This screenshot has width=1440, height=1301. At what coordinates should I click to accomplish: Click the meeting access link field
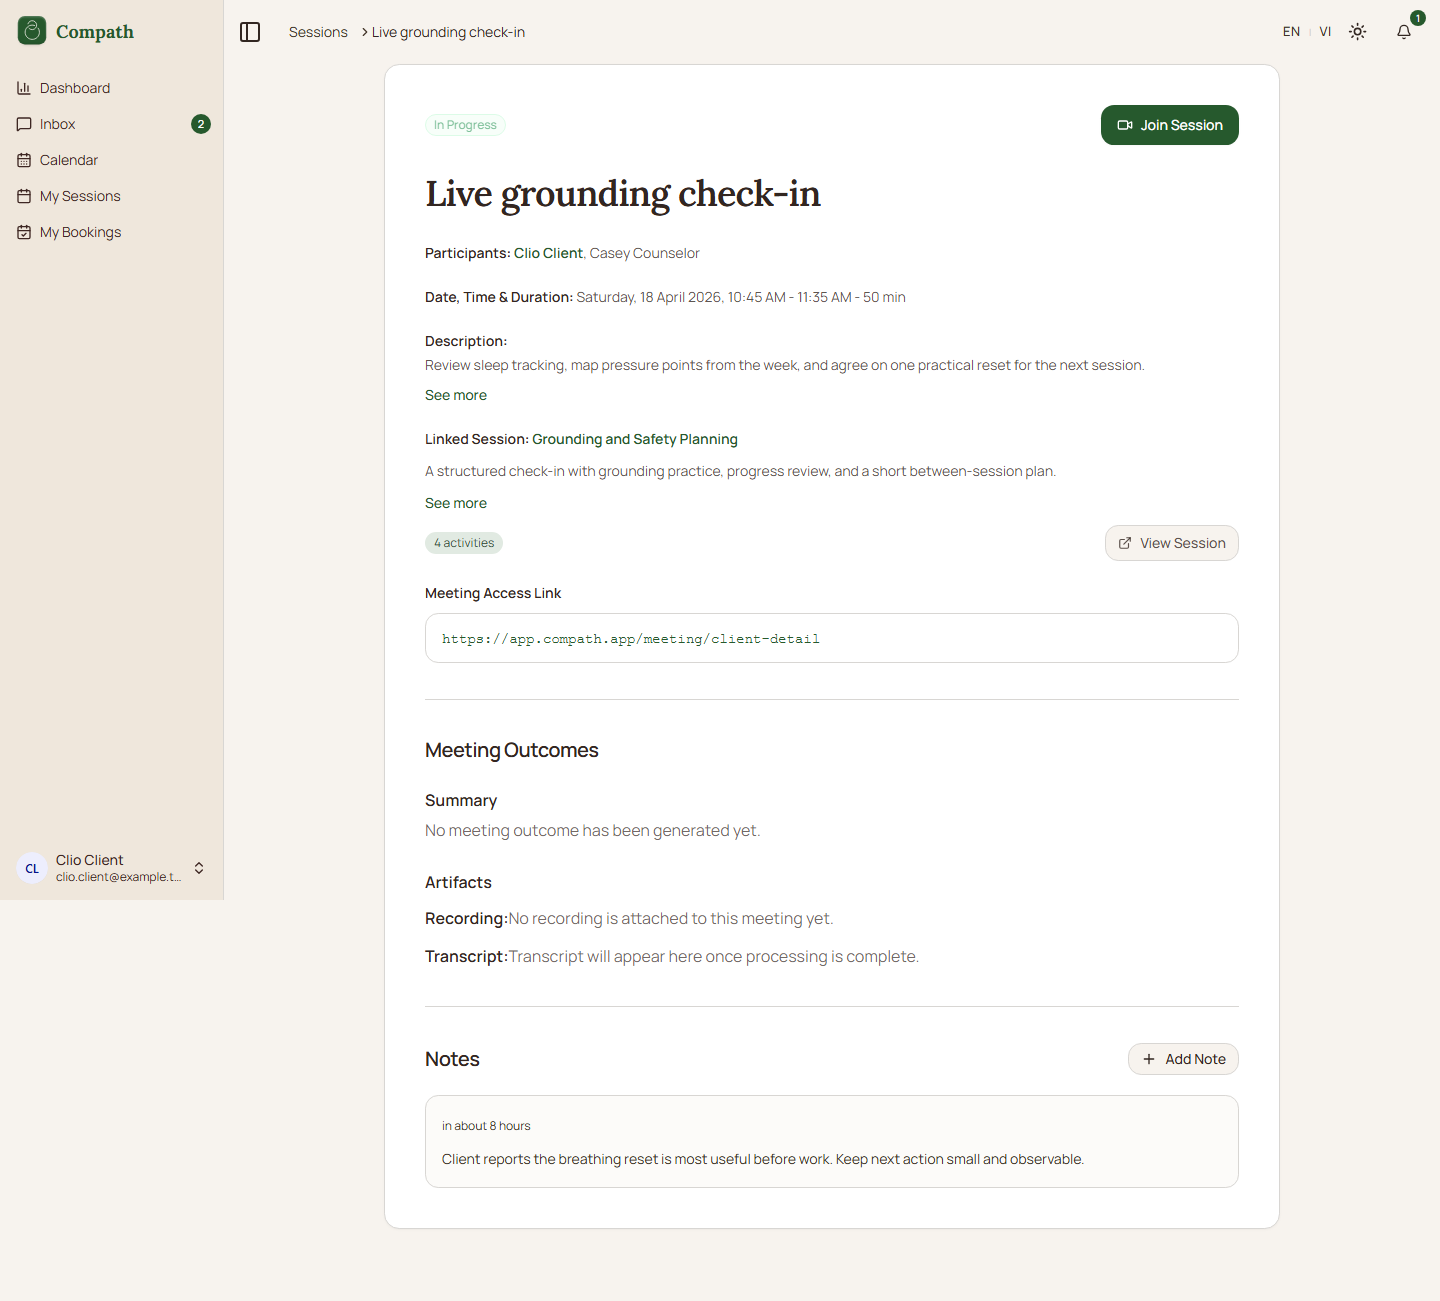[831, 638]
